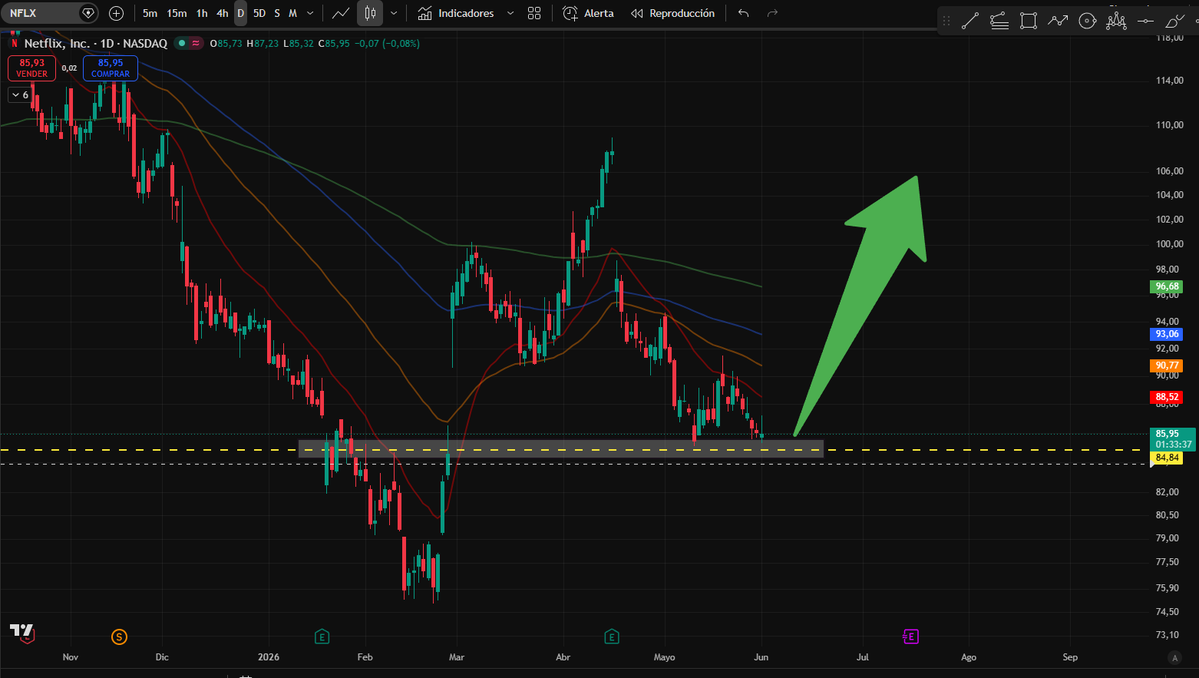Click the earnings E marker near Abr

pyautogui.click(x=611, y=637)
